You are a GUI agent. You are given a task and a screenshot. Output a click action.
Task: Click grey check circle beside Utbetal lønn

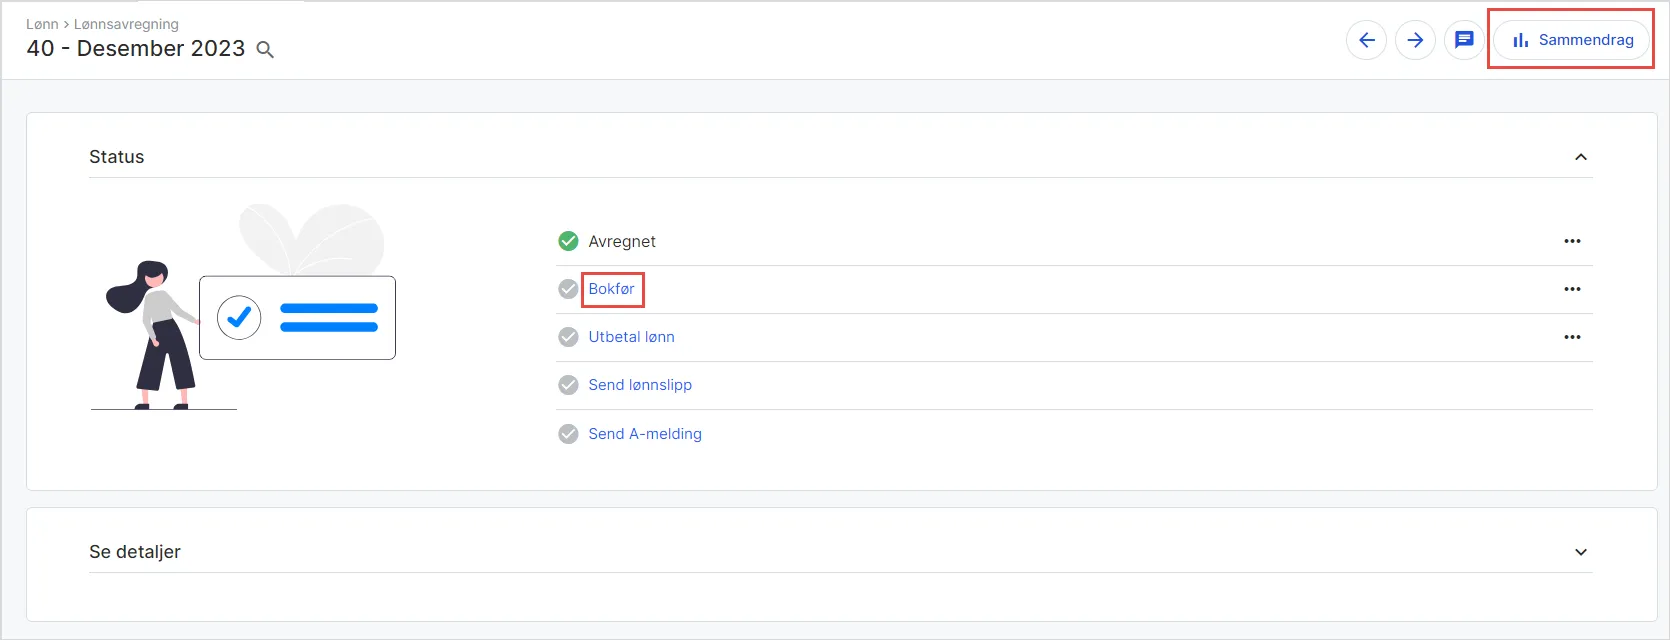click(568, 337)
